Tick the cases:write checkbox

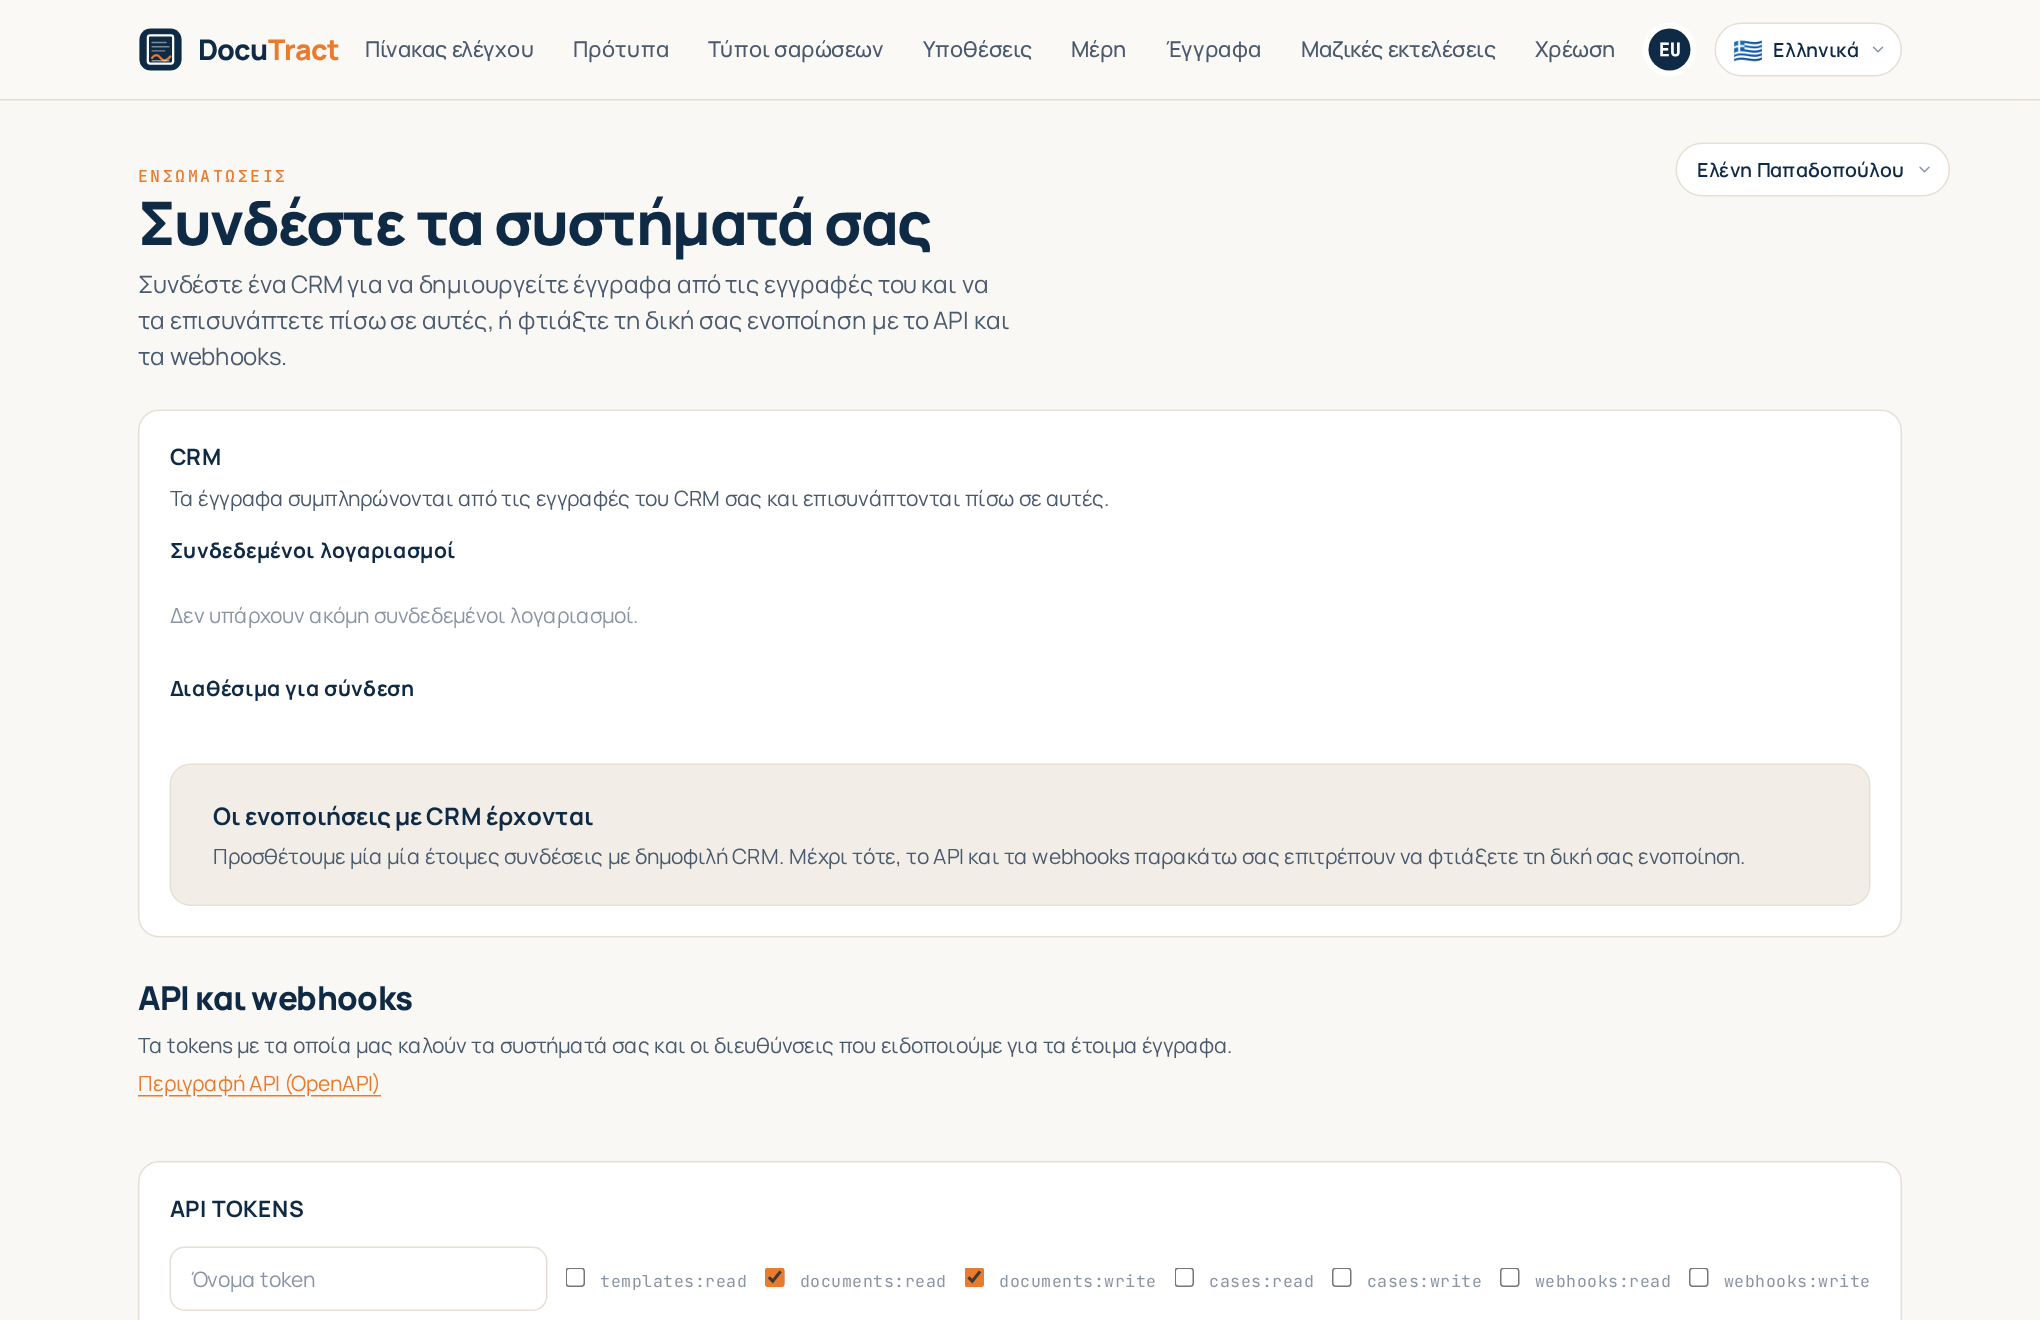[x=1342, y=1278]
